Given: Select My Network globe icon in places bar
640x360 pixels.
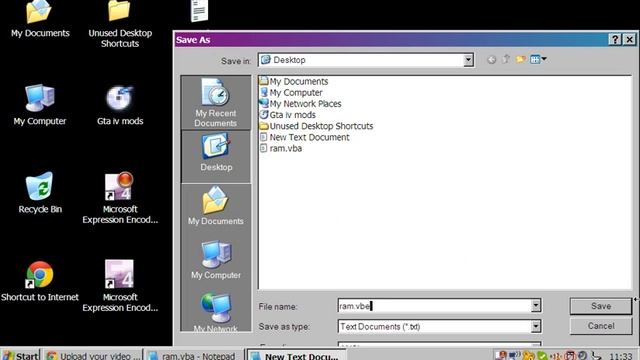Looking at the screenshot, I should pos(216,309).
